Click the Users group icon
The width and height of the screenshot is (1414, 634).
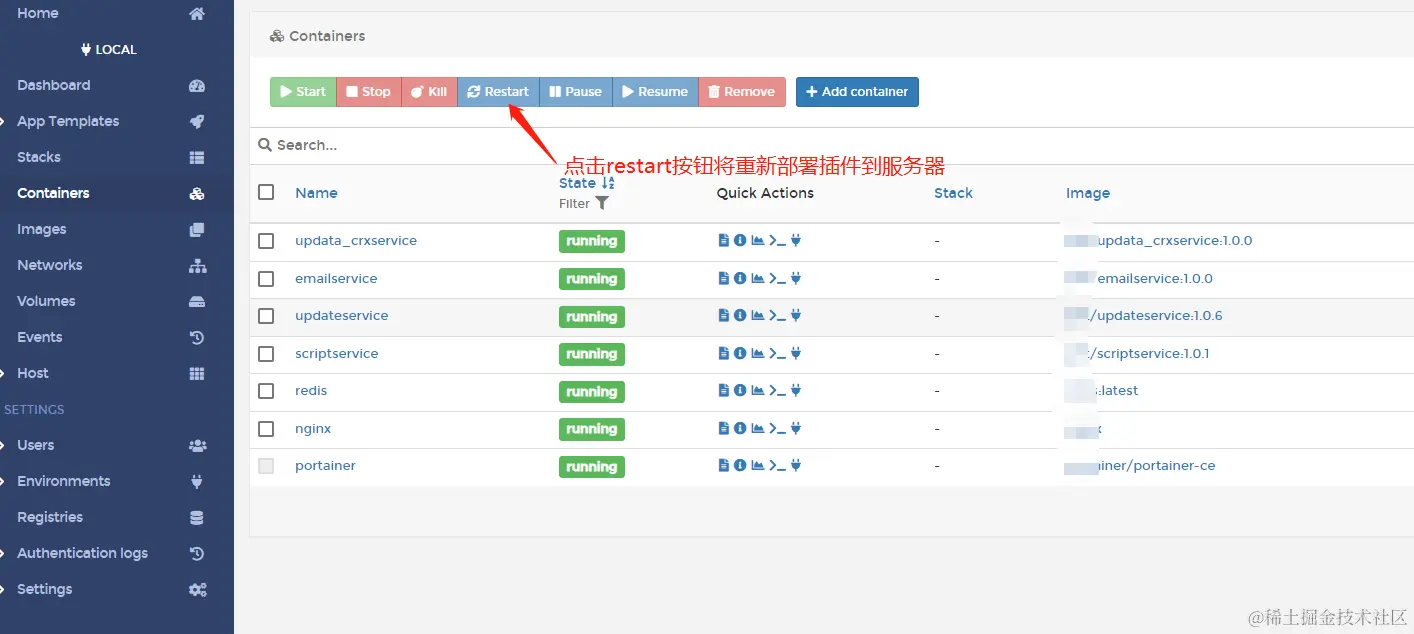pos(197,445)
